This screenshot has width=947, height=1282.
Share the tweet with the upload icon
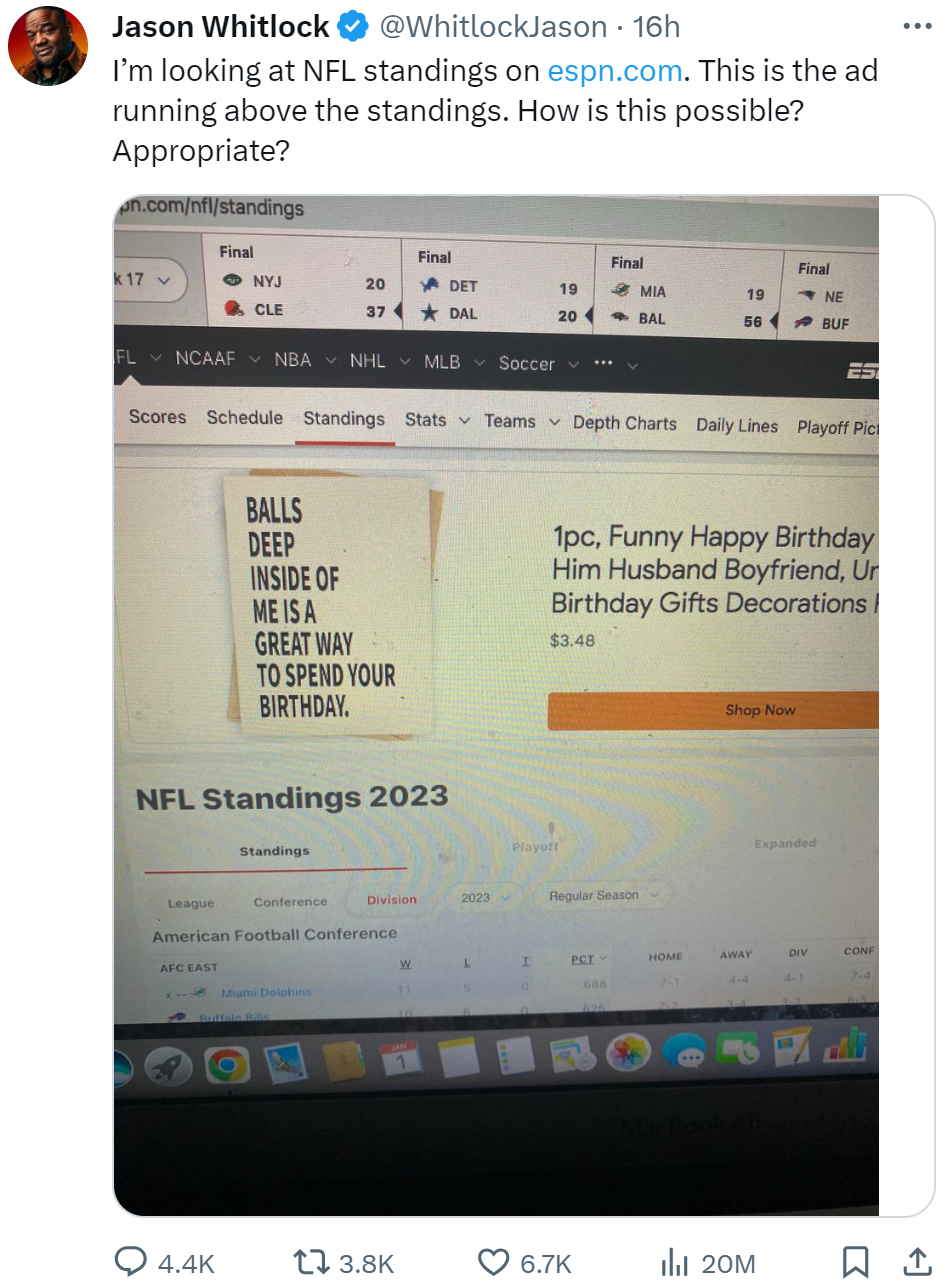pyautogui.click(x=916, y=1262)
